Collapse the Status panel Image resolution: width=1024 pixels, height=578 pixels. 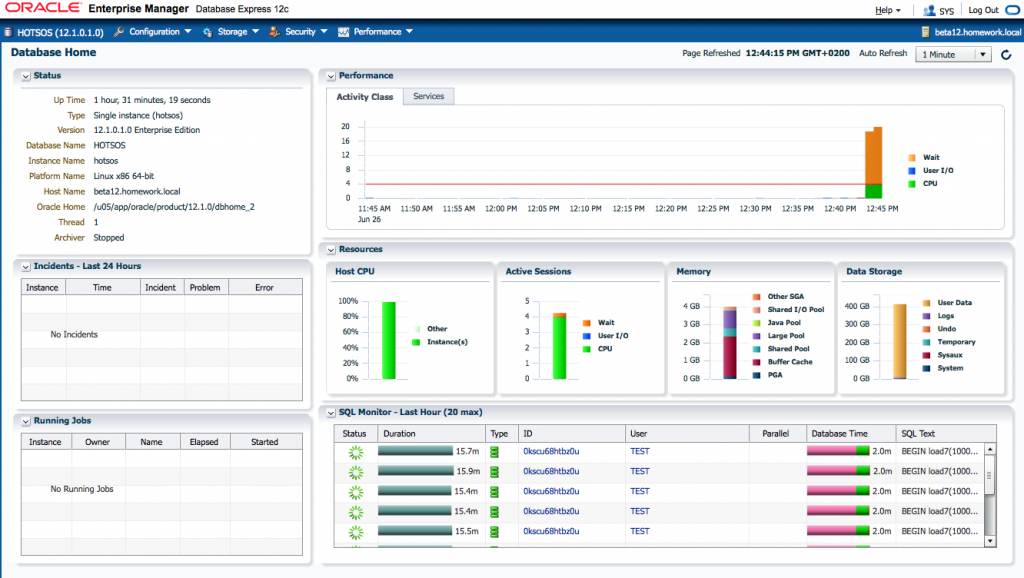click(x=25, y=76)
